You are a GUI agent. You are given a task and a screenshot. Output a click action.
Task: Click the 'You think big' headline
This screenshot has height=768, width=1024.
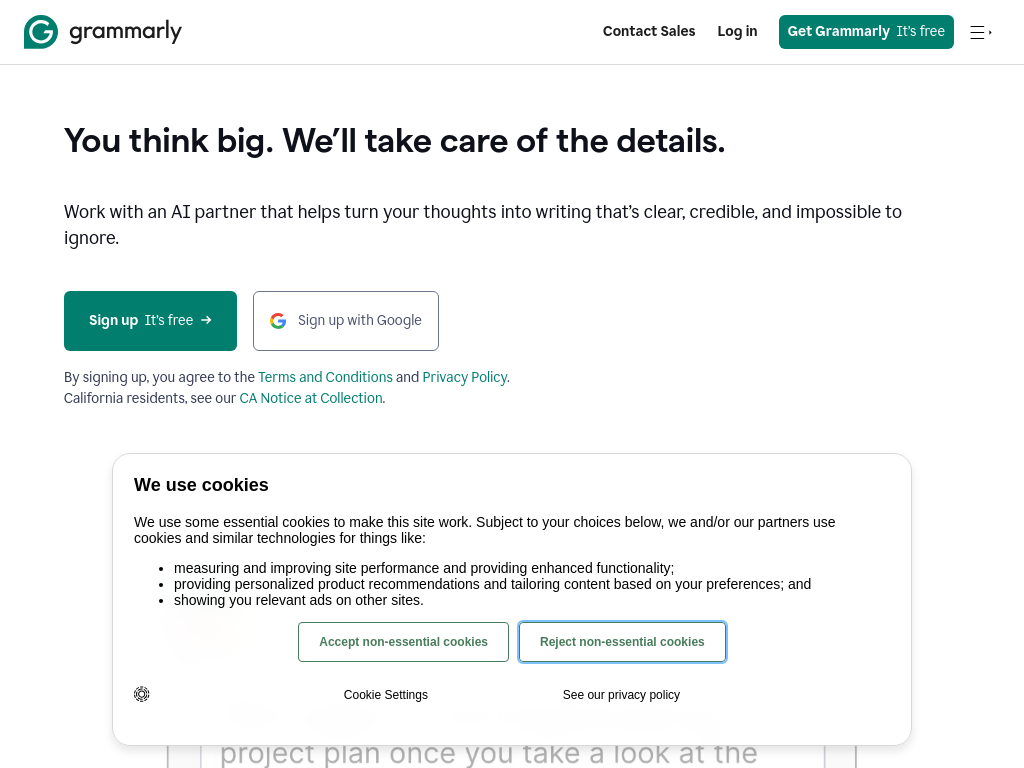(394, 141)
